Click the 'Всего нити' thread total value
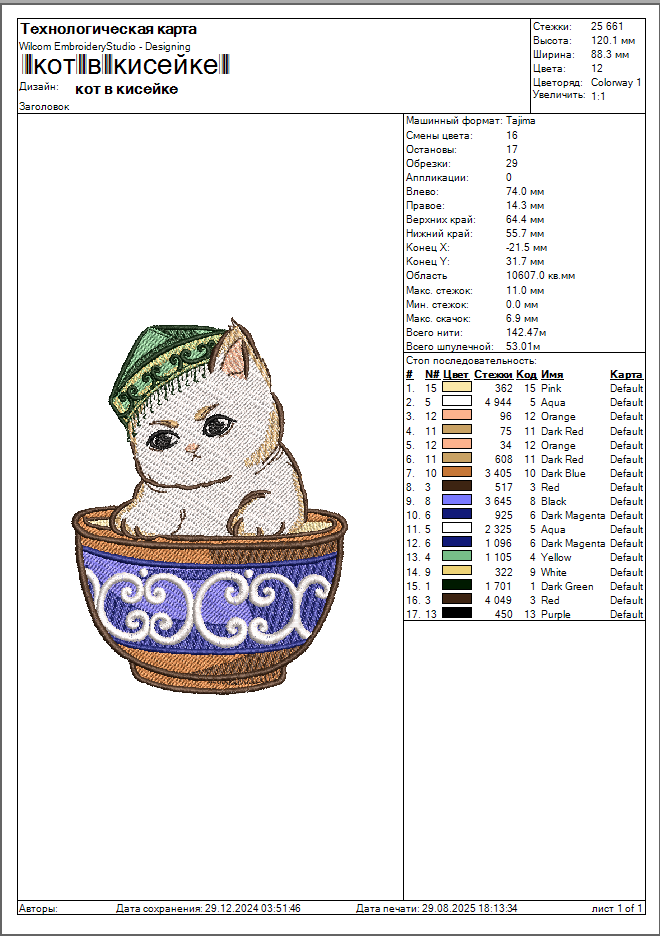The height and width of the screenshot is (936, 660). coord(526,332)
